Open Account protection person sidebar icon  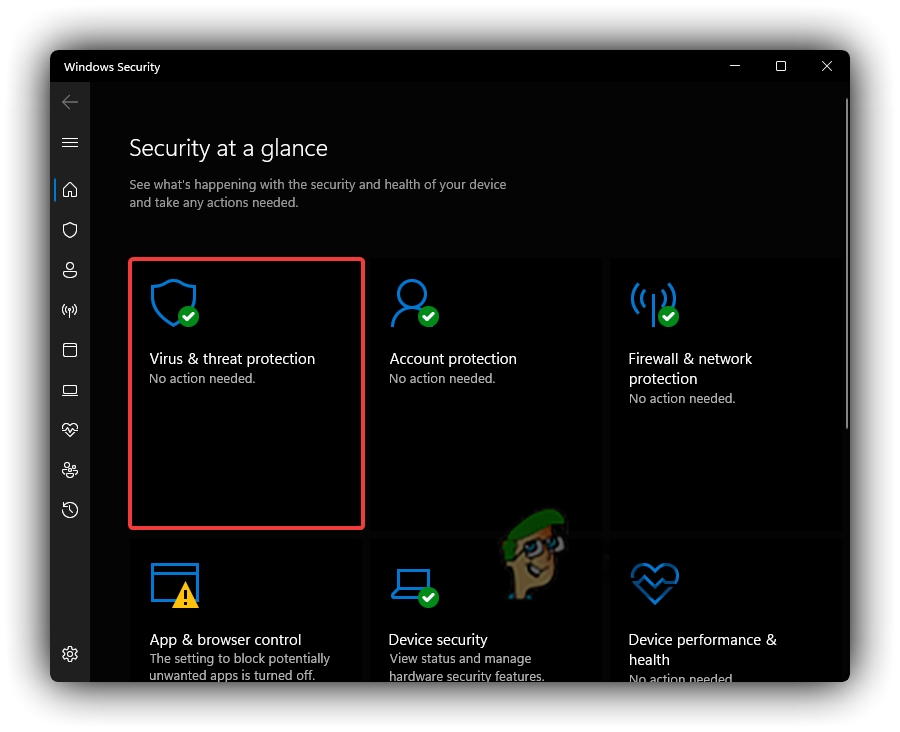point(70,270)
